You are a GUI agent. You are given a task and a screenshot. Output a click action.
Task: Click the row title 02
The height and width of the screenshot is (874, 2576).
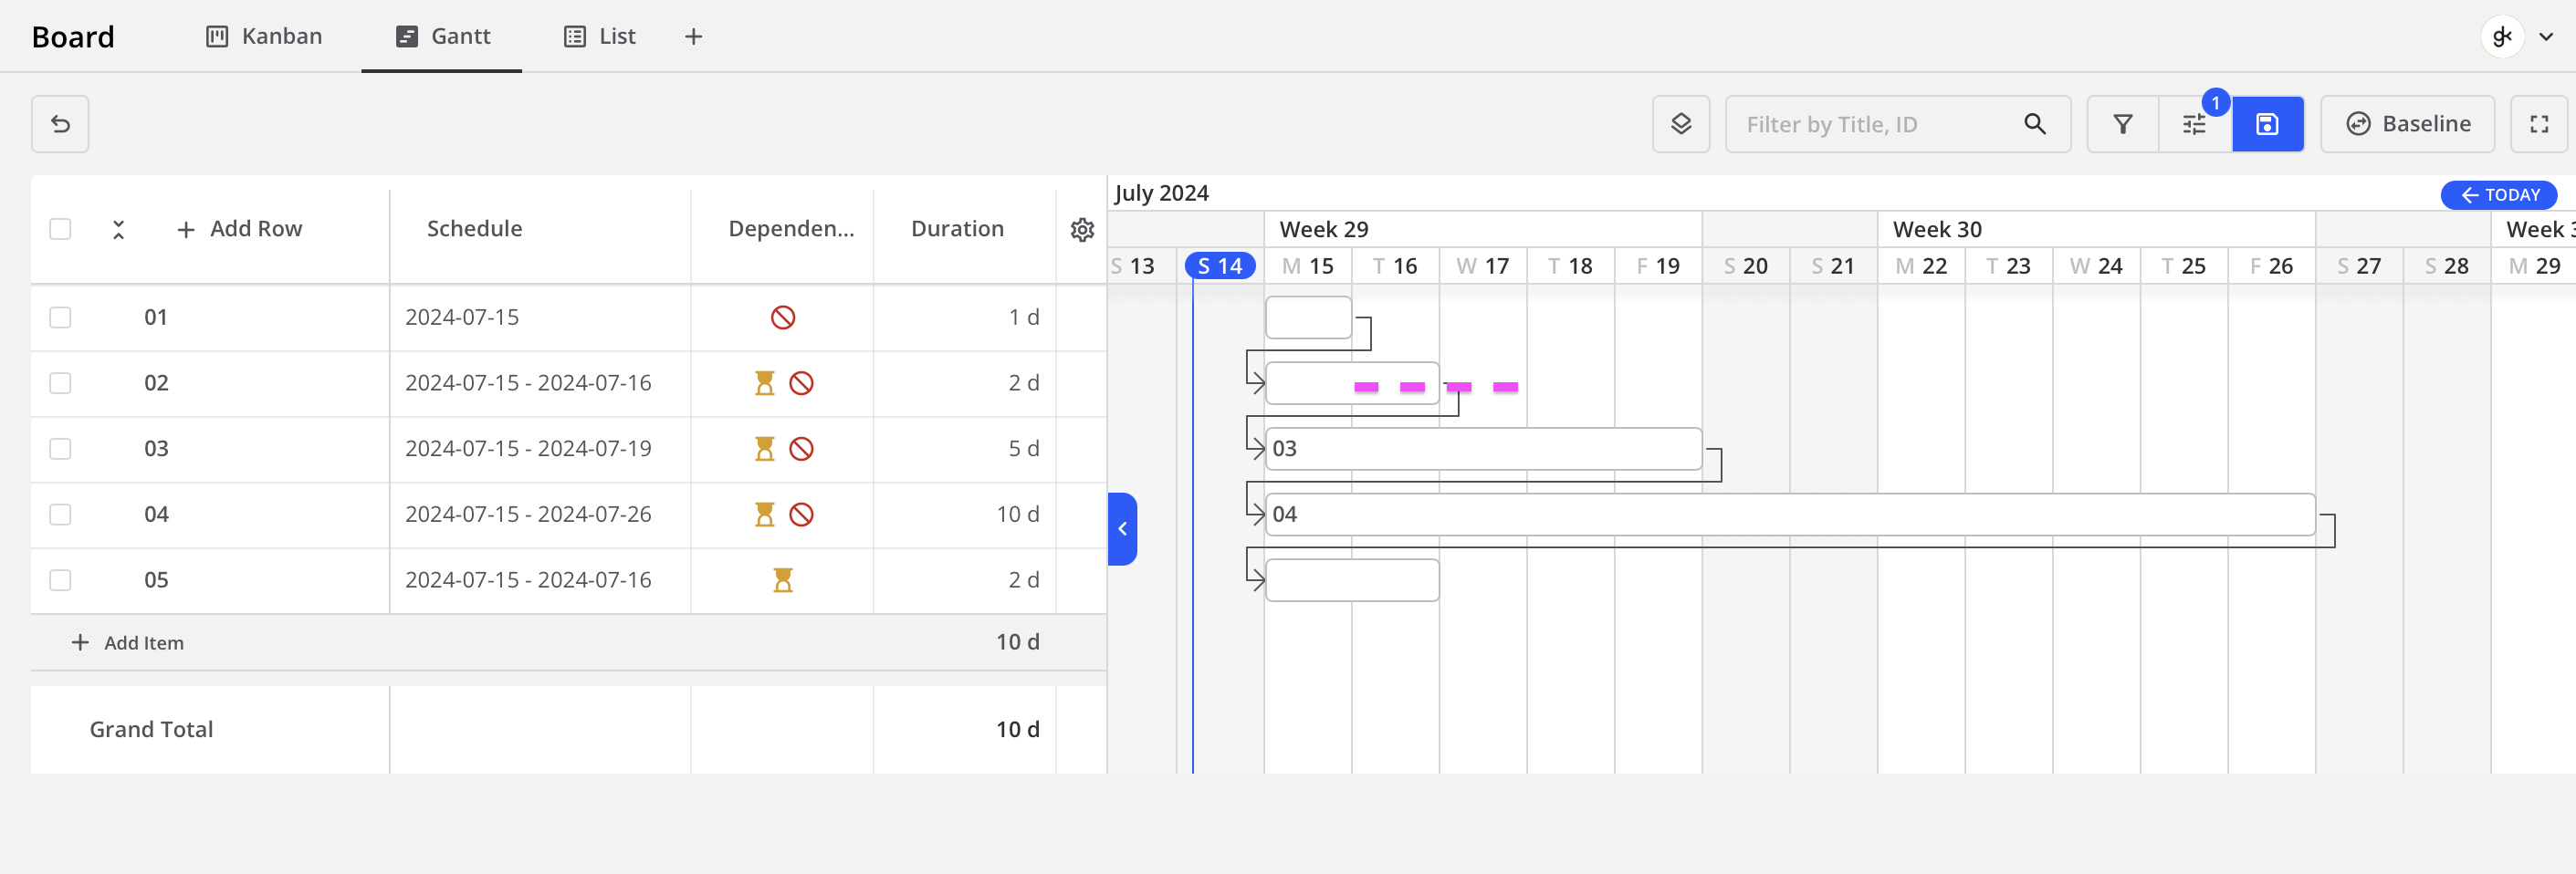click(x=156, y=383)
